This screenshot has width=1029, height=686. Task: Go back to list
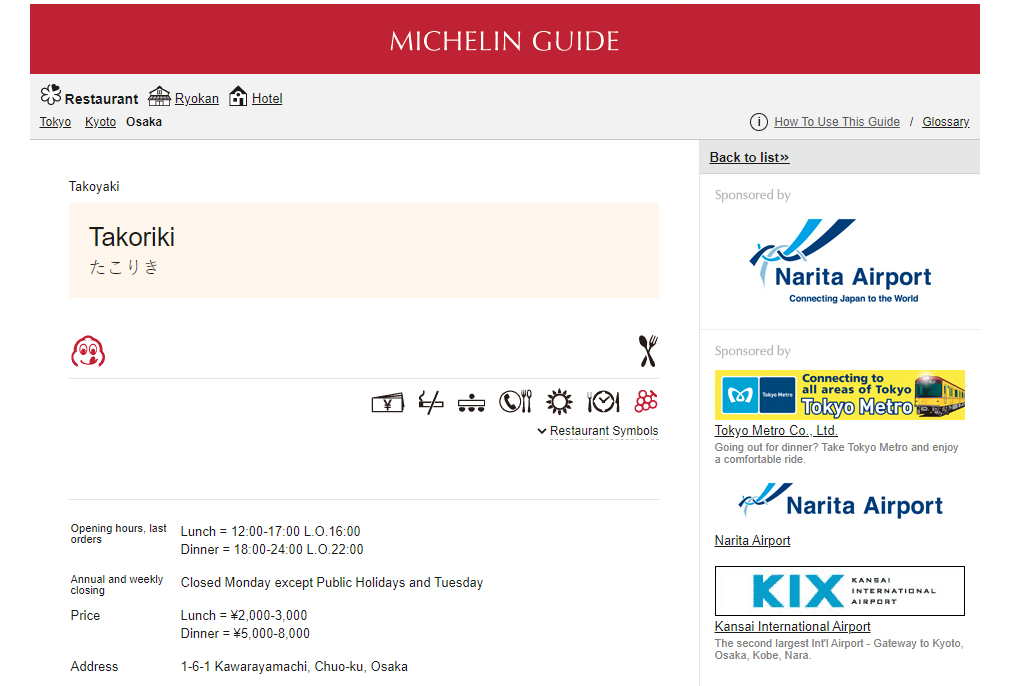click(x=749, y=157)
